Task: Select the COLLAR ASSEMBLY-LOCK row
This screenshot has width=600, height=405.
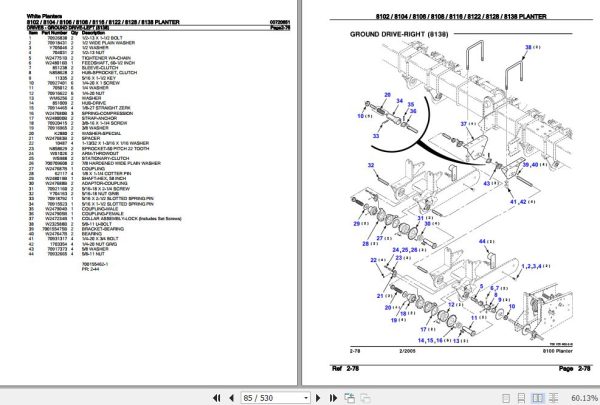Action: [105, 219]
